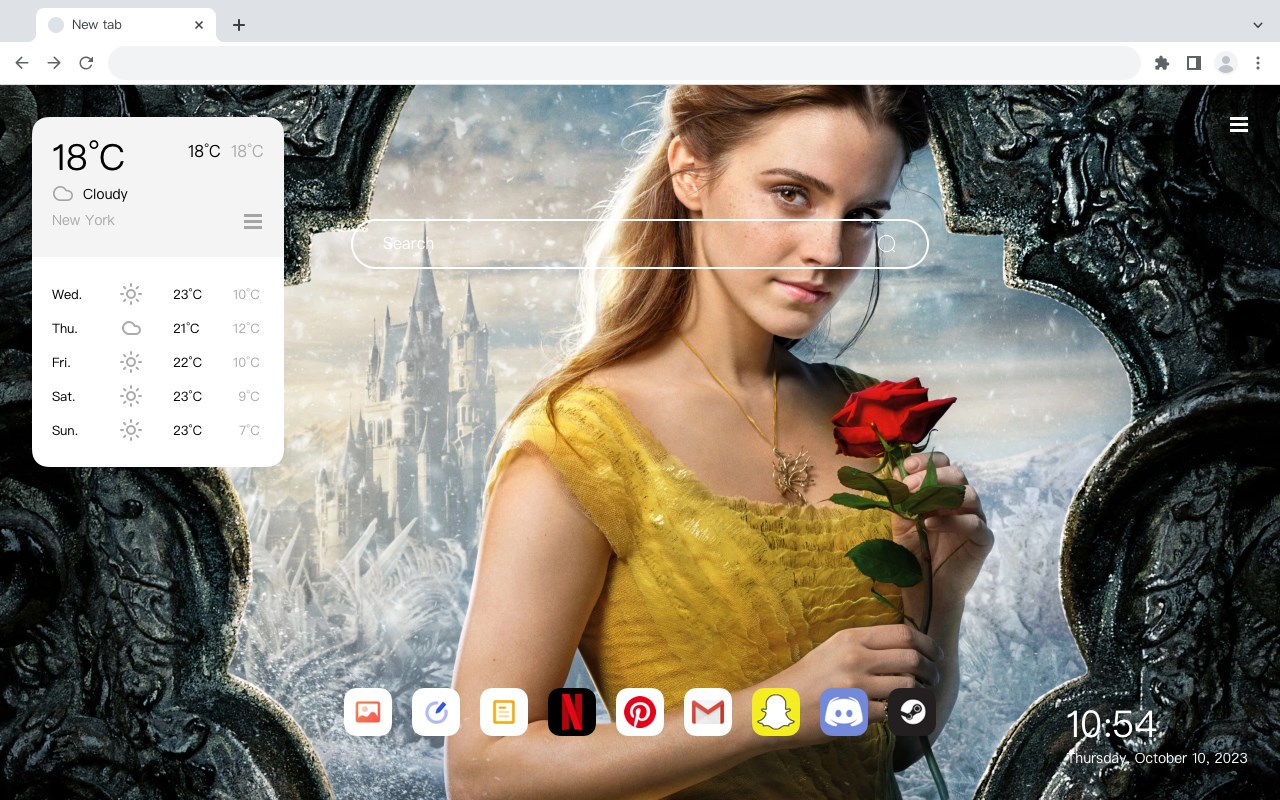Open the Pinterest shortcut
The width and height of the screenshot is (1280, 800).
point(640,712)
